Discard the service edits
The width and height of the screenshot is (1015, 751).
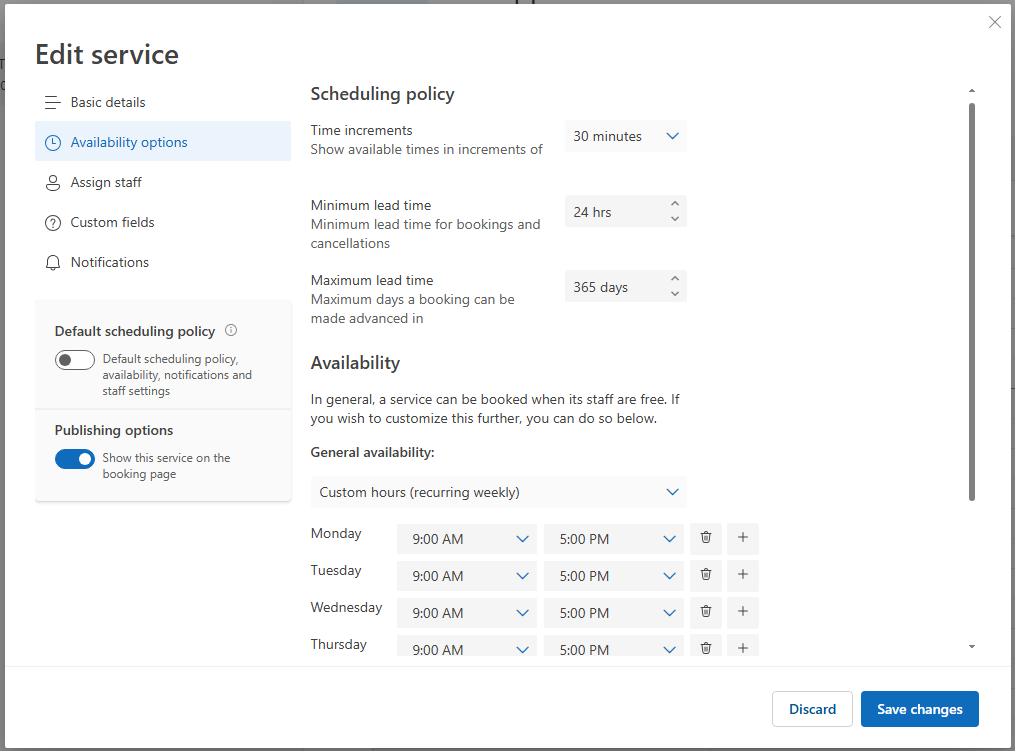click(x=812, y=709)
